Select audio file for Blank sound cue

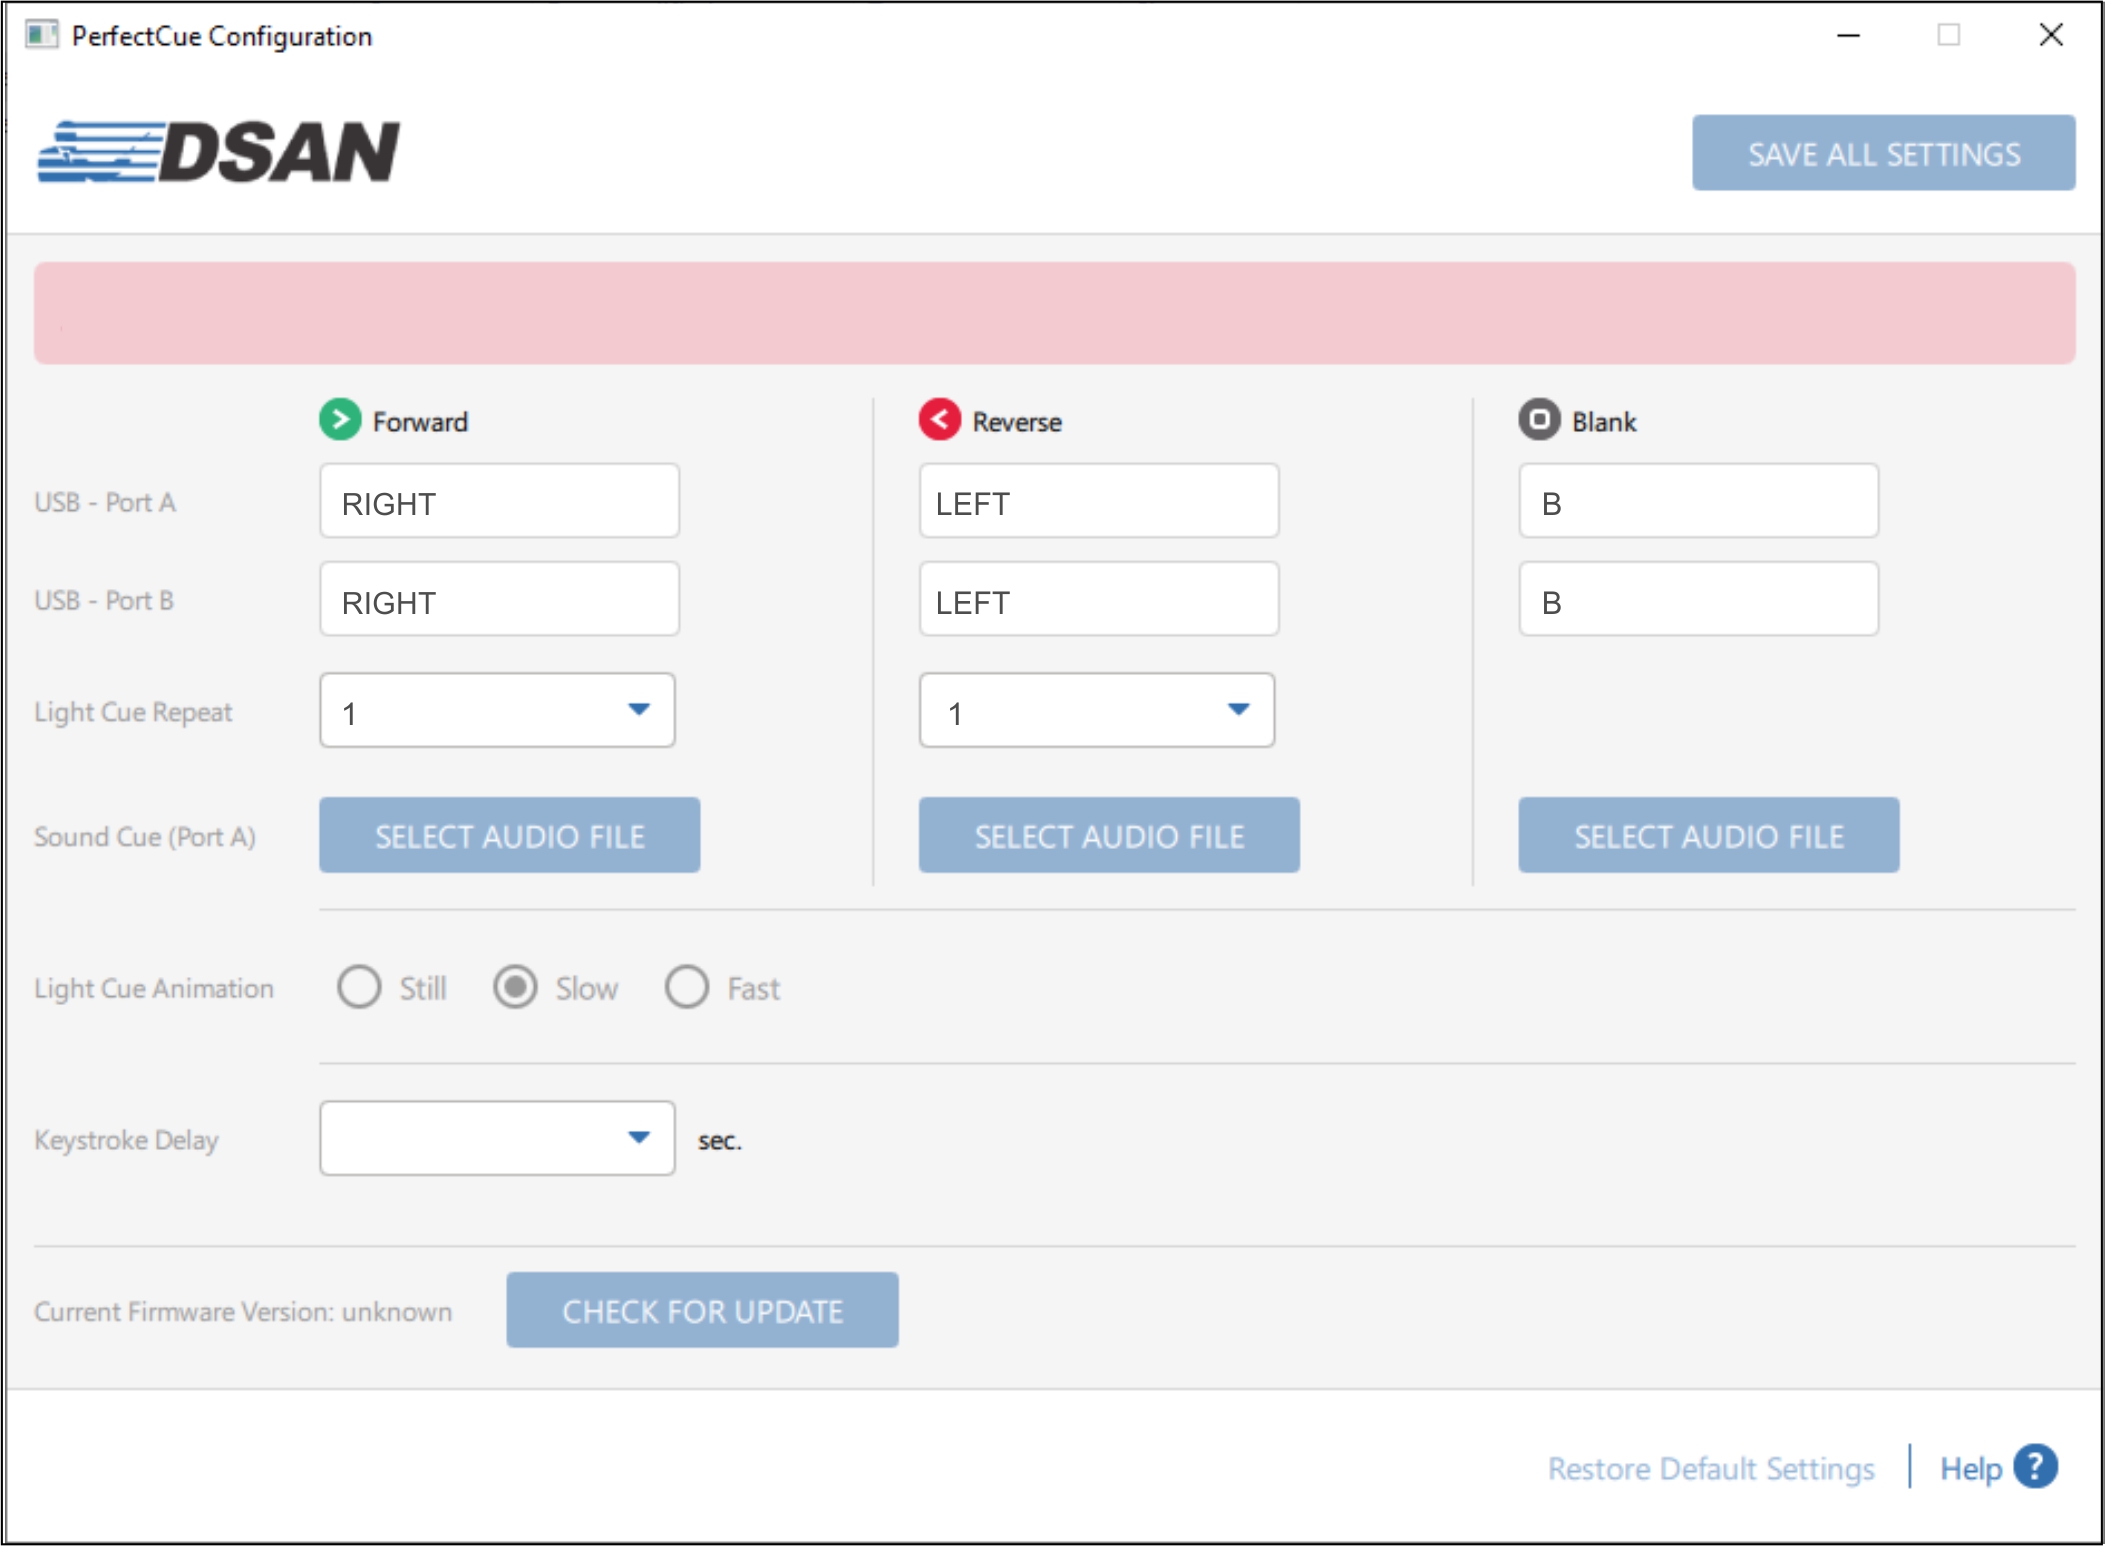point(1708,835)
